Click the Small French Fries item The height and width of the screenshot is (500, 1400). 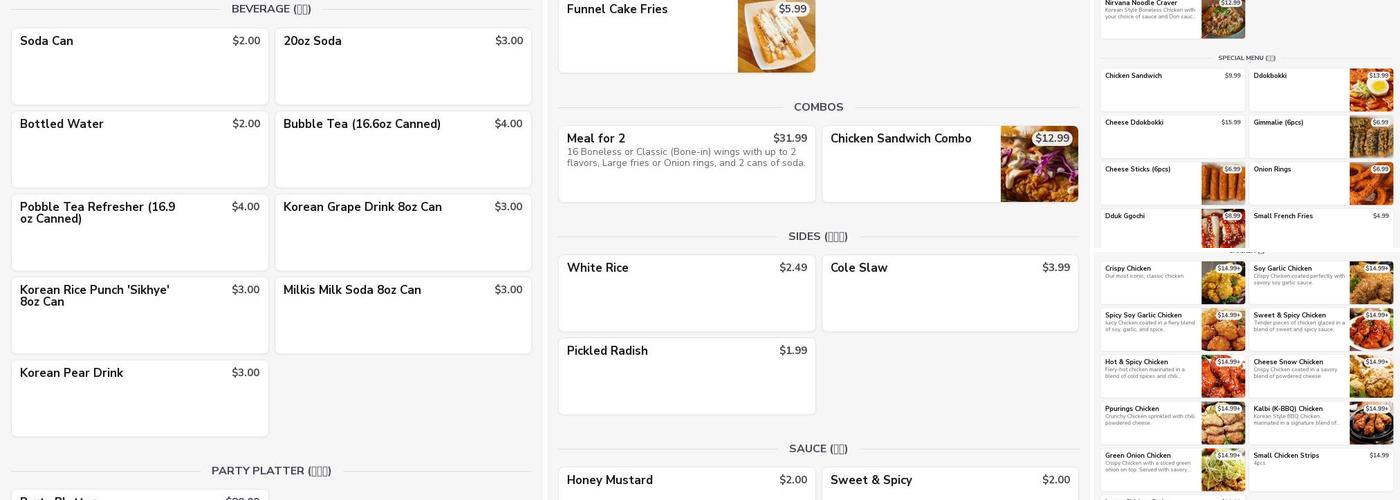pos(1320,228)
